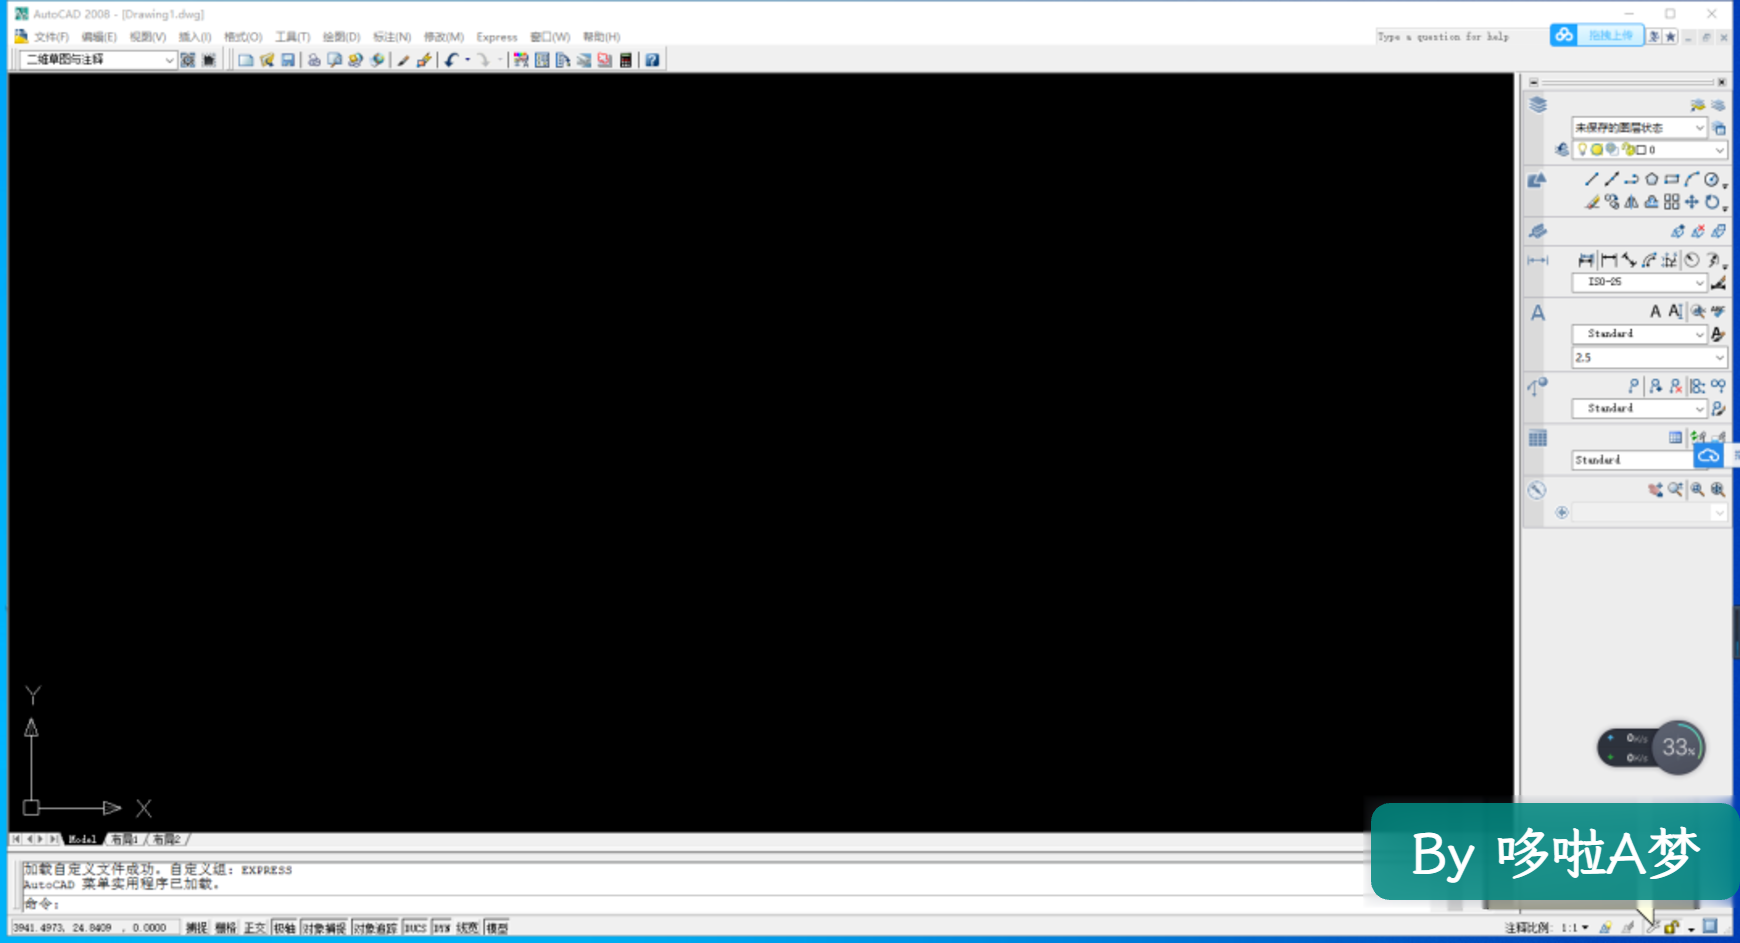Select the Polygon tool in dashboard

click(x=1651, y=180)
